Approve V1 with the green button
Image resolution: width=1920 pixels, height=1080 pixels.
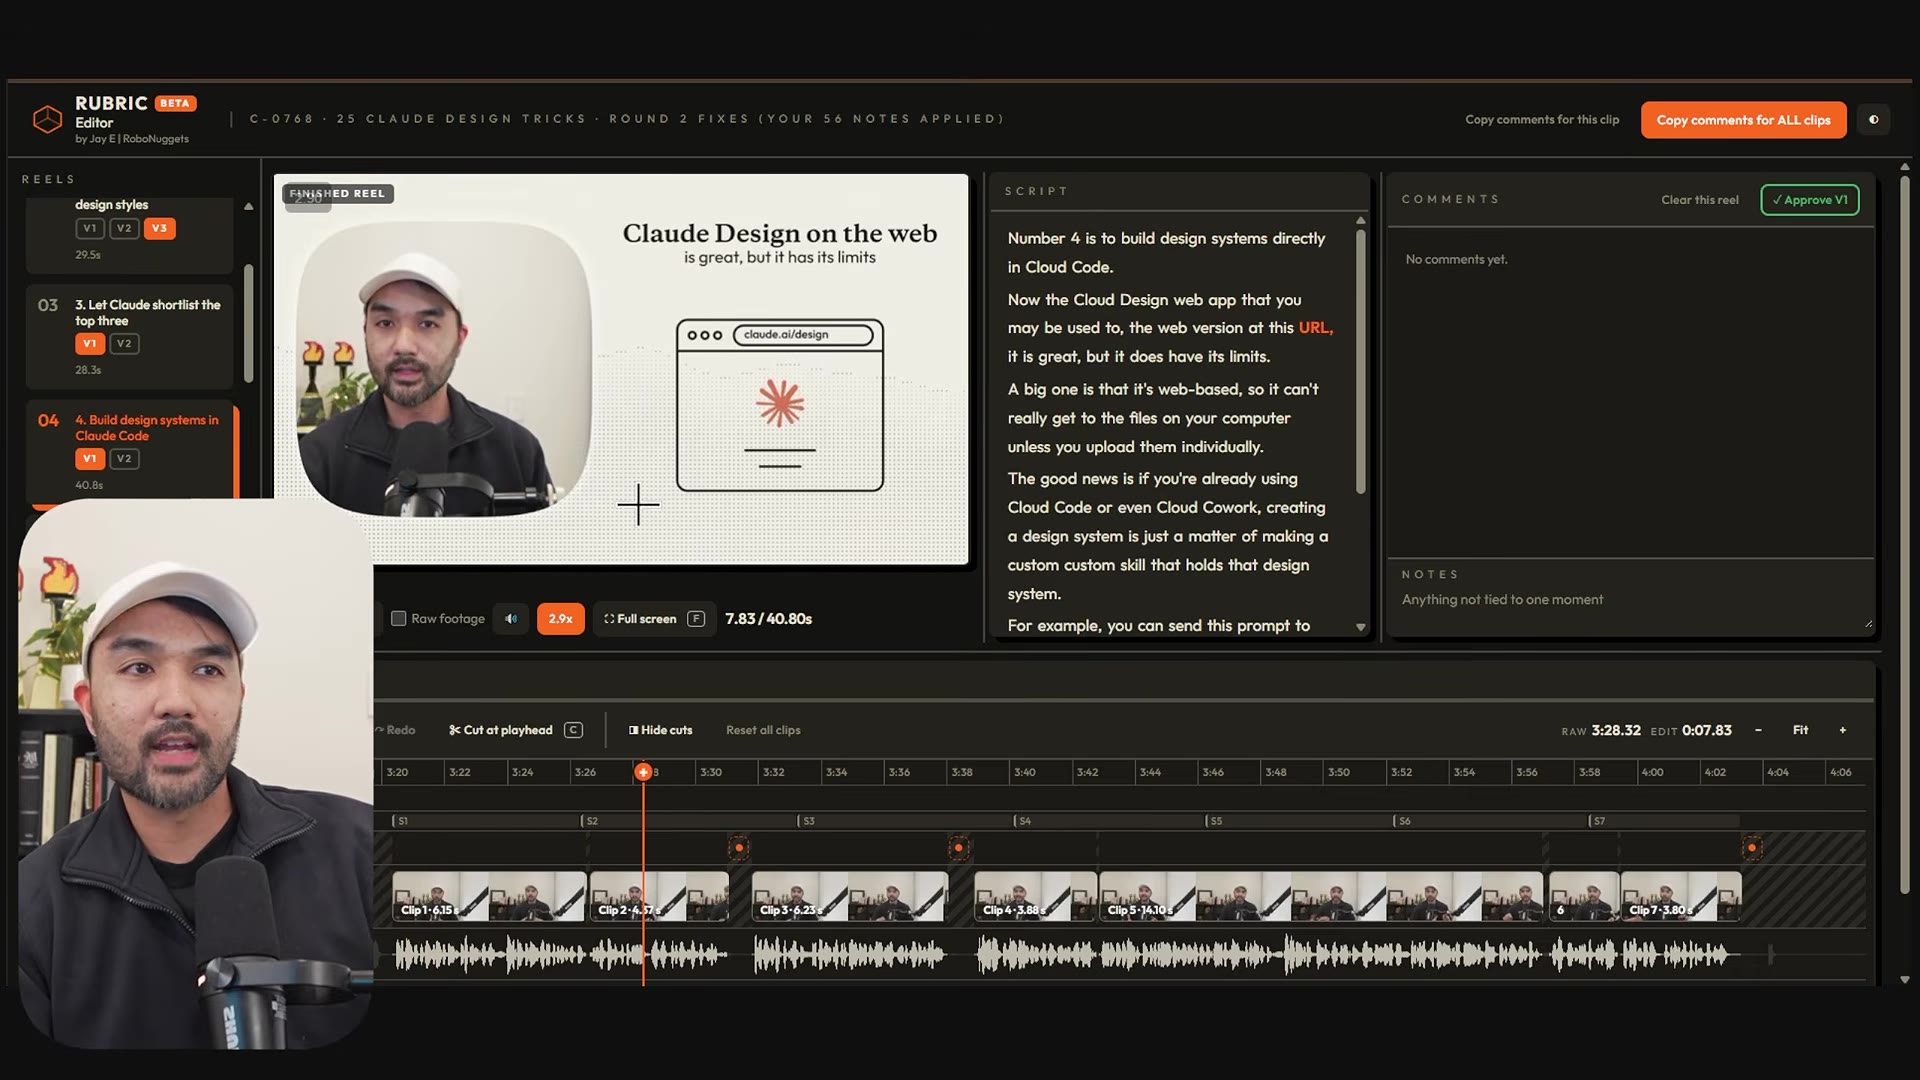point(1810,200)
